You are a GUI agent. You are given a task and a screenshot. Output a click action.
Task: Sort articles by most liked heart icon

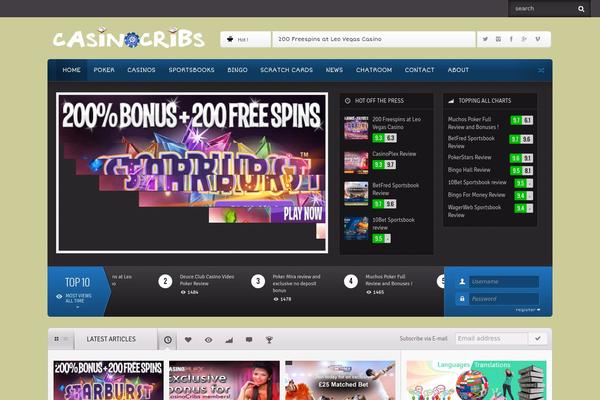pyautogui.click(x=188, y=340)
